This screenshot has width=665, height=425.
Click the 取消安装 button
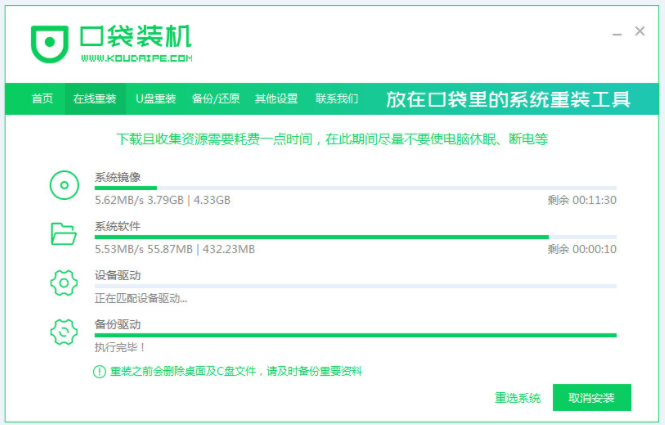(592, 398)
